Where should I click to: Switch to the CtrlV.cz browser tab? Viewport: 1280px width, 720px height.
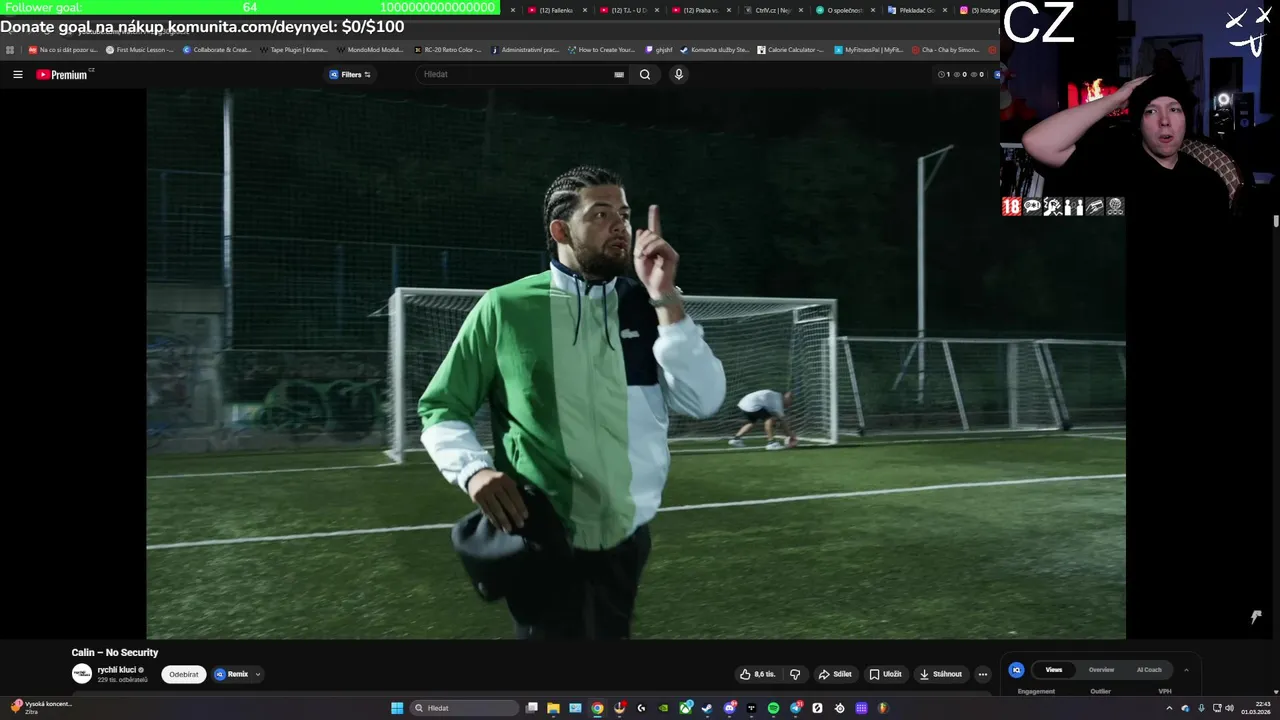click(774, 10)
